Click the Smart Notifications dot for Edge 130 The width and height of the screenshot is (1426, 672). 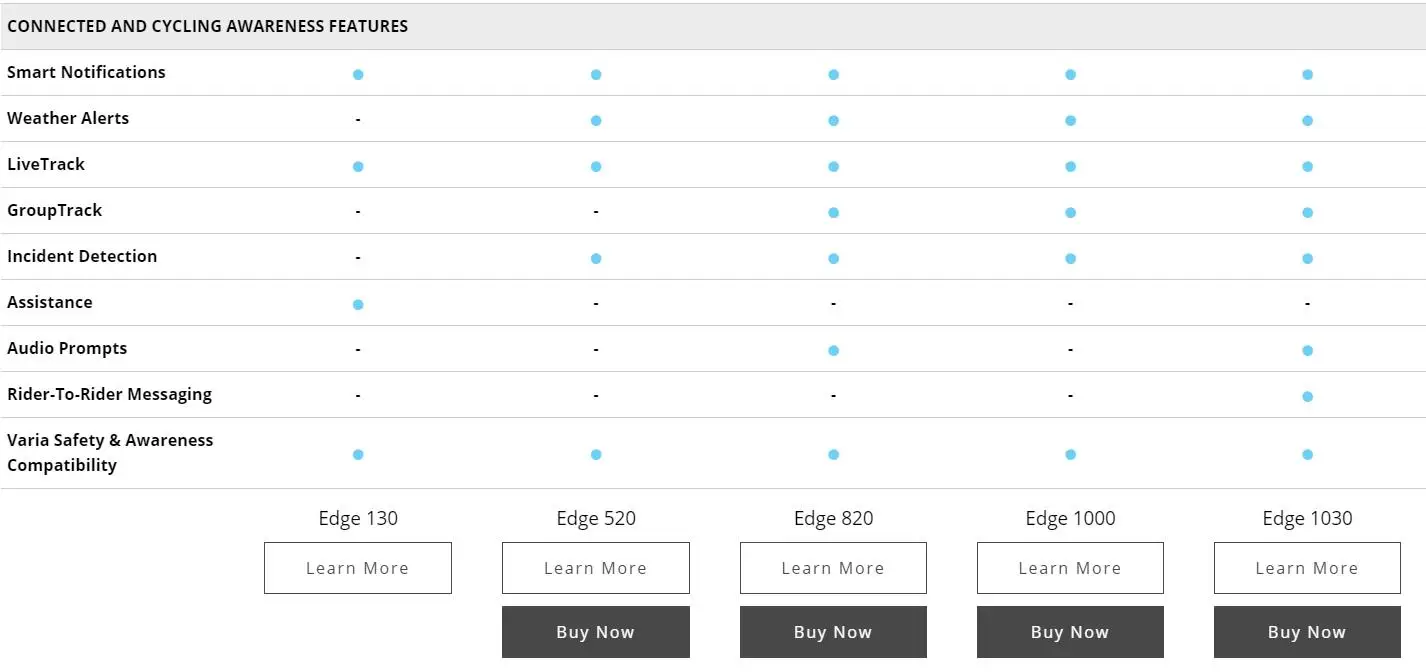coord(358,75)
